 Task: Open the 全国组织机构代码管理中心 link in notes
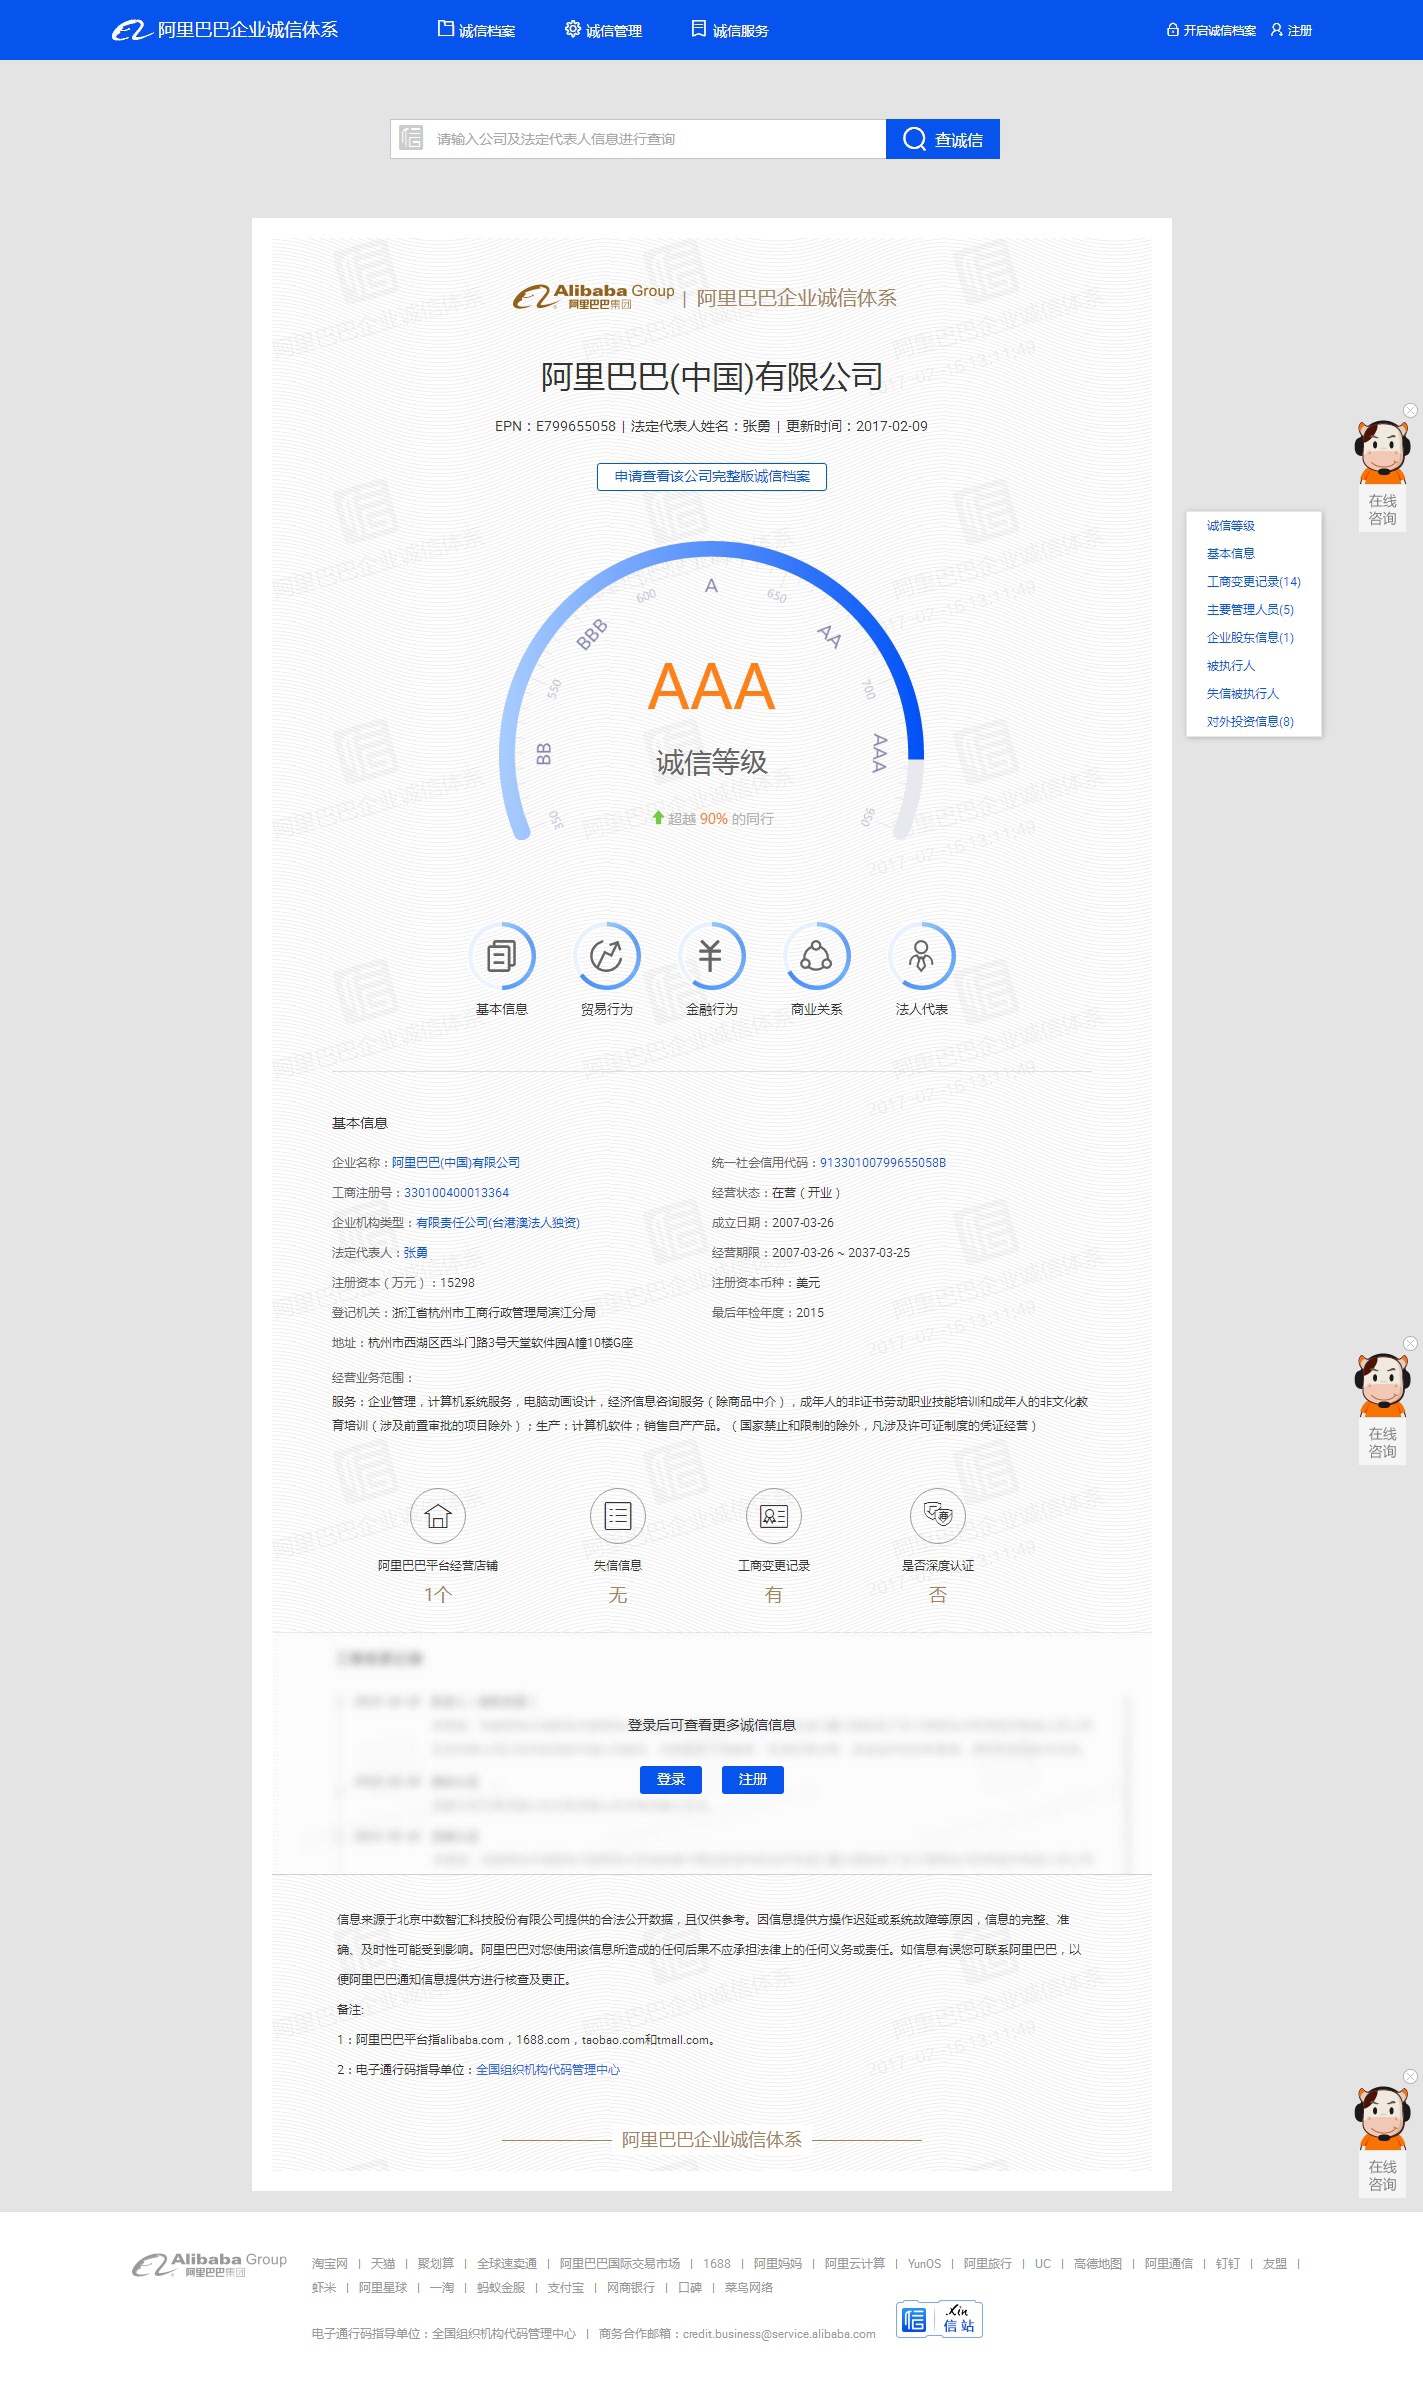[x=547, y=2069]
